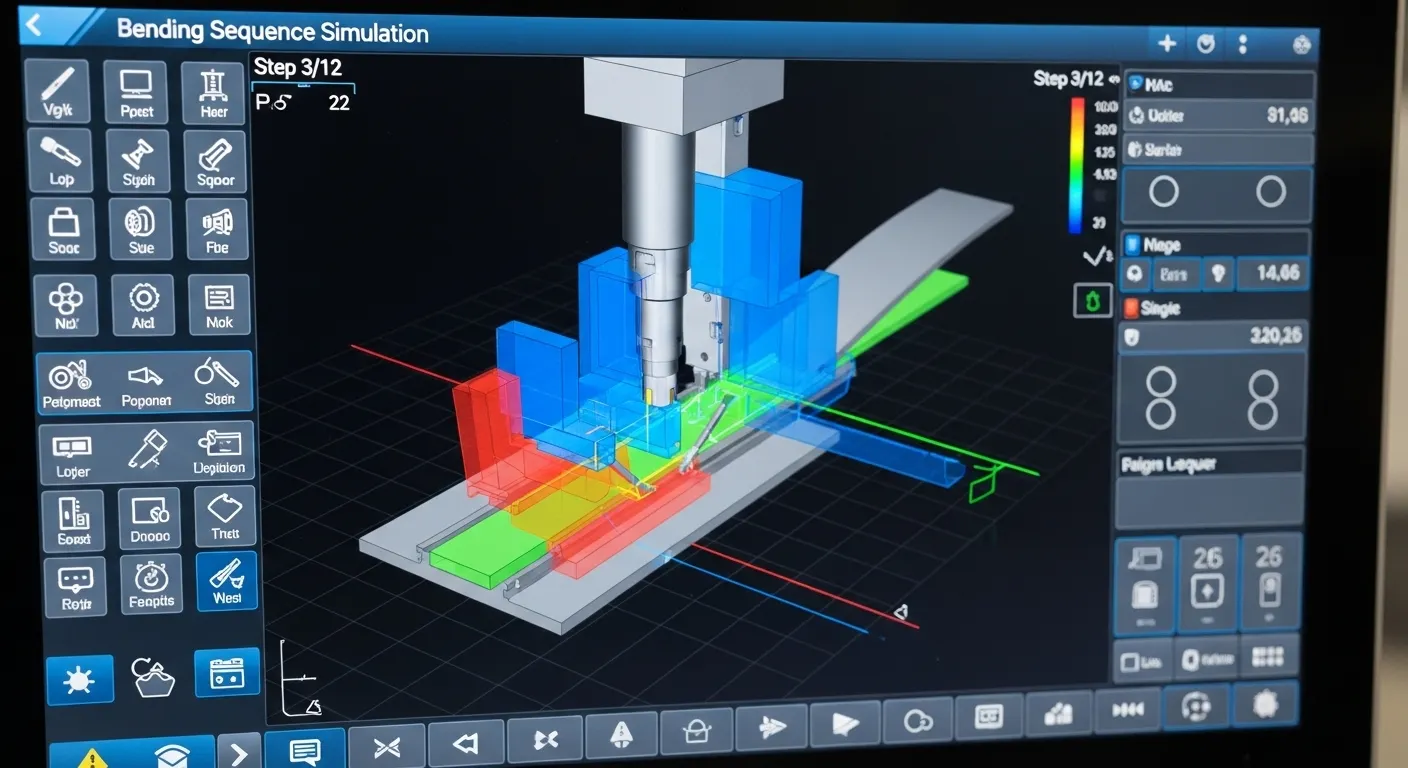This screenshot has height=768, width=1408.
Task: Choose the Degition tool icon
Action: 220,452
